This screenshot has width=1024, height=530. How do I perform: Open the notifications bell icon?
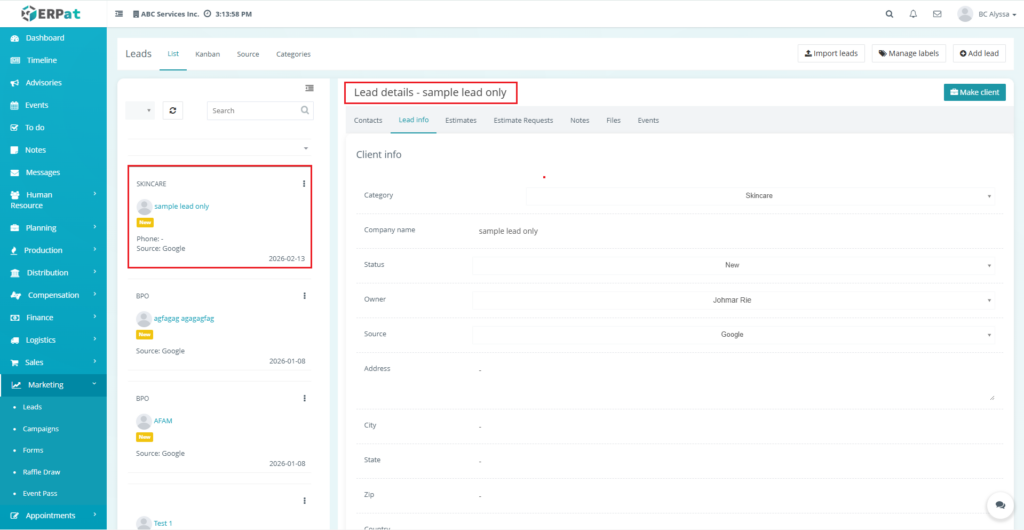(913, 14)
